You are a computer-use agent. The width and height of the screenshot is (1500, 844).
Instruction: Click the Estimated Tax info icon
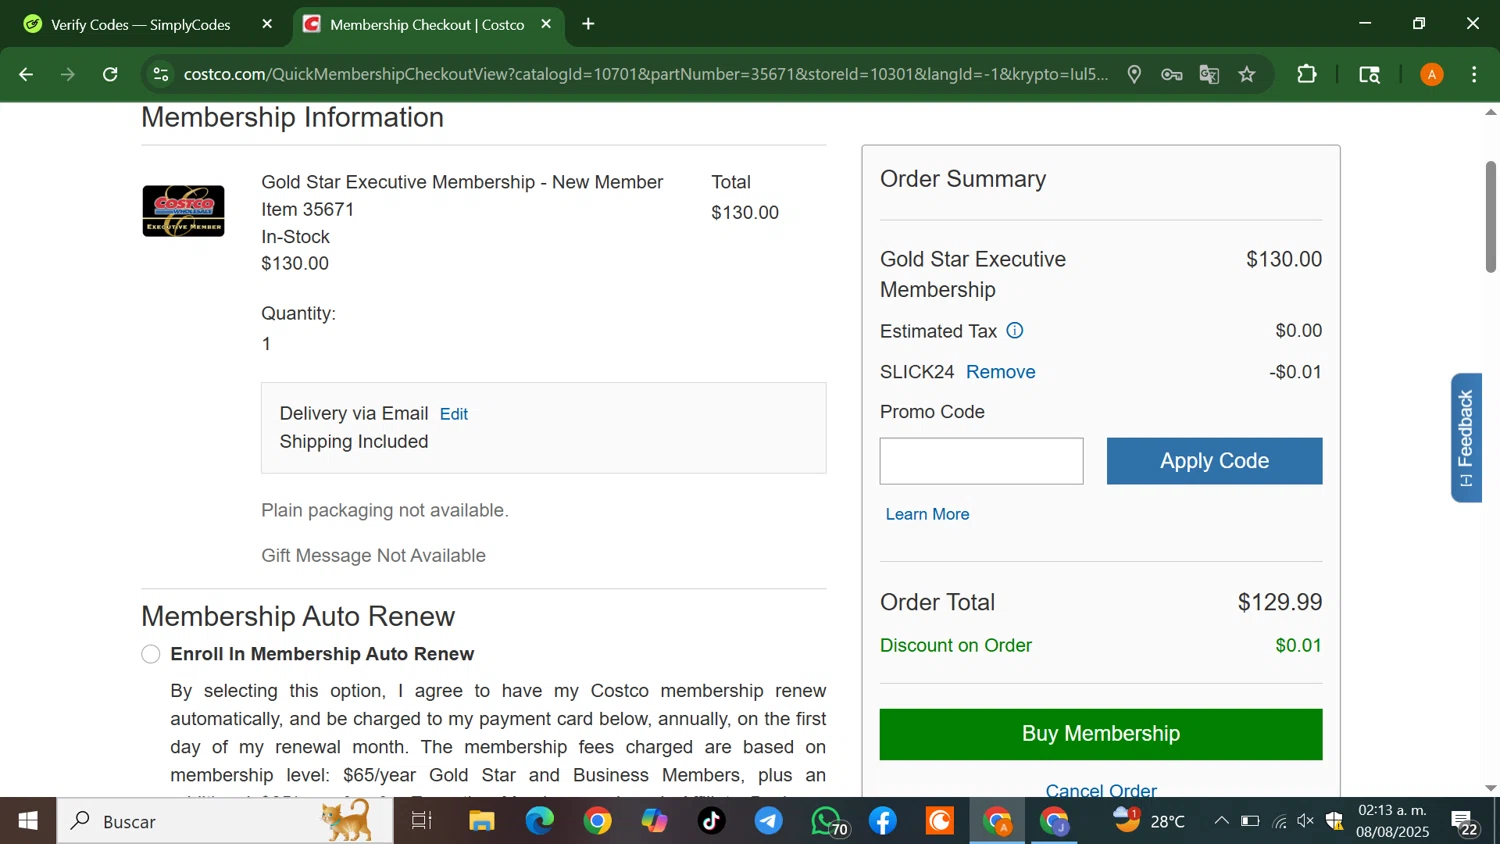[x=1014, y=330]
